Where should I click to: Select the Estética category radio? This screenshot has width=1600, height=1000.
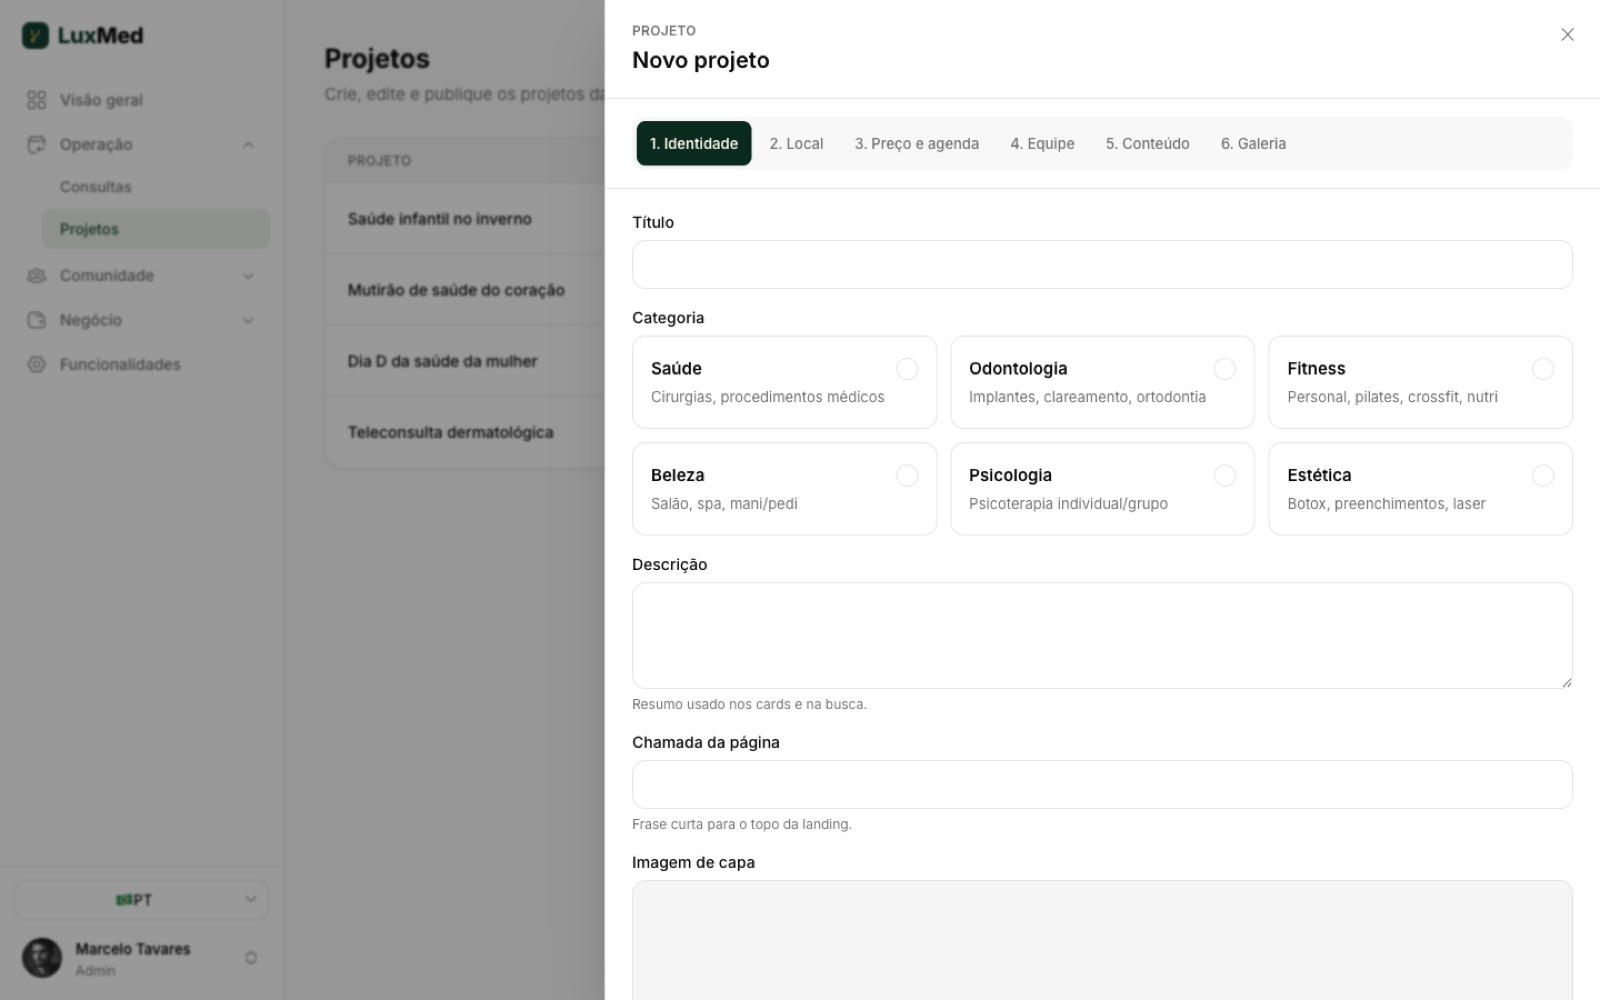pos(1543,476)
